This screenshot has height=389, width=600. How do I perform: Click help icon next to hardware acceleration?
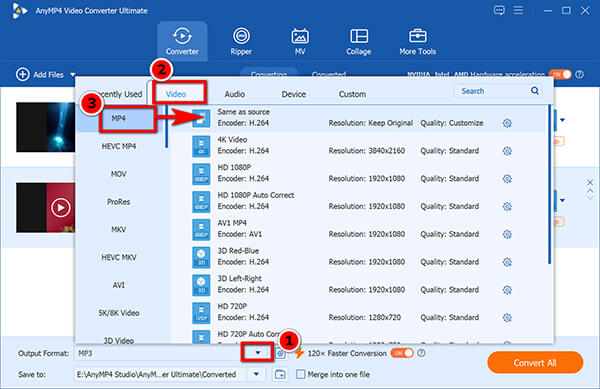(x=580, y=74)
